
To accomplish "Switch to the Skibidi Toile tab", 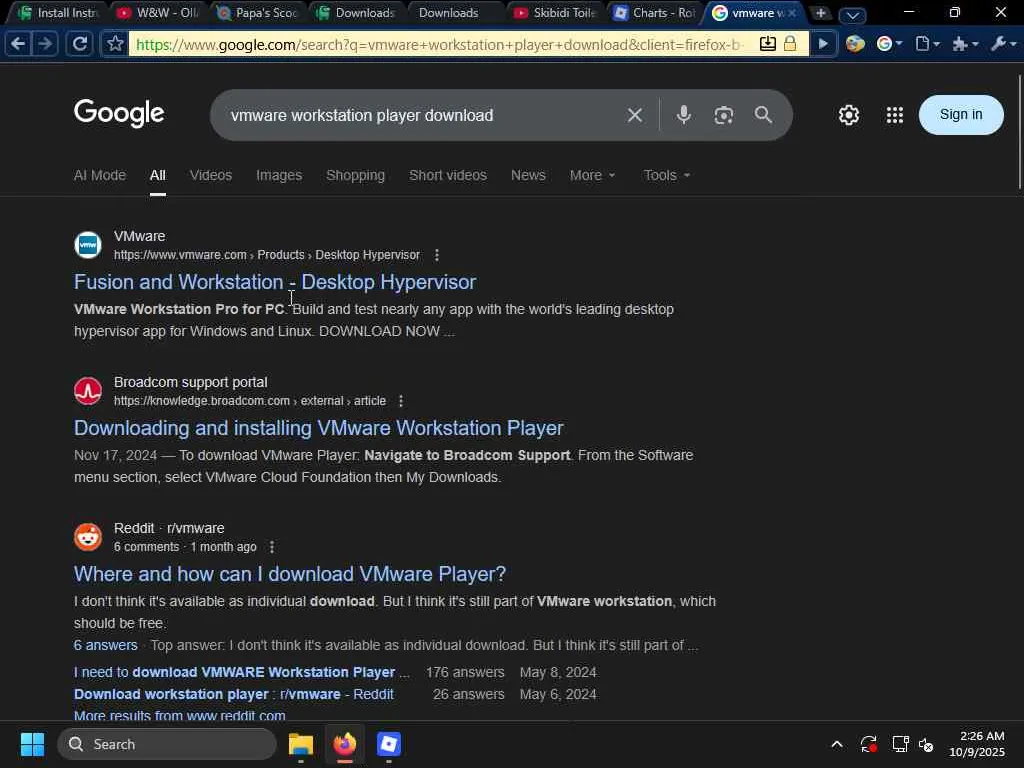I will click(x=554, y=12).
